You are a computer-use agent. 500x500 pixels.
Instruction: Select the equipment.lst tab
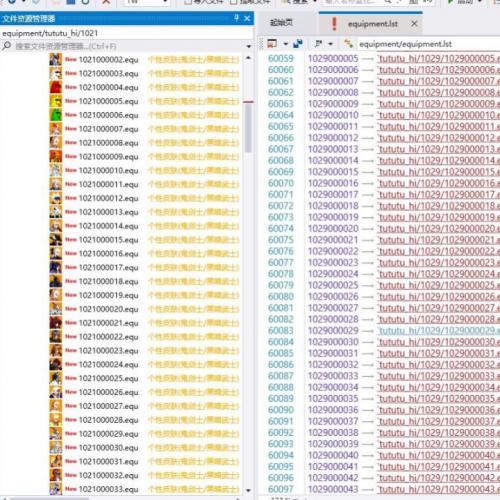[372, 24]
